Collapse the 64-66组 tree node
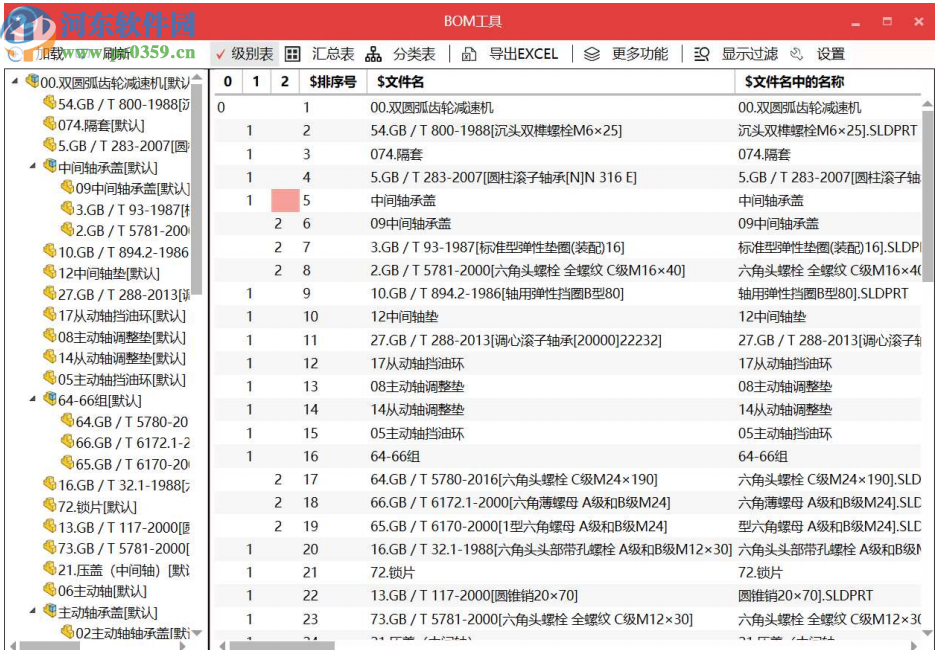935x650 pixels. [x=33, y=399]
